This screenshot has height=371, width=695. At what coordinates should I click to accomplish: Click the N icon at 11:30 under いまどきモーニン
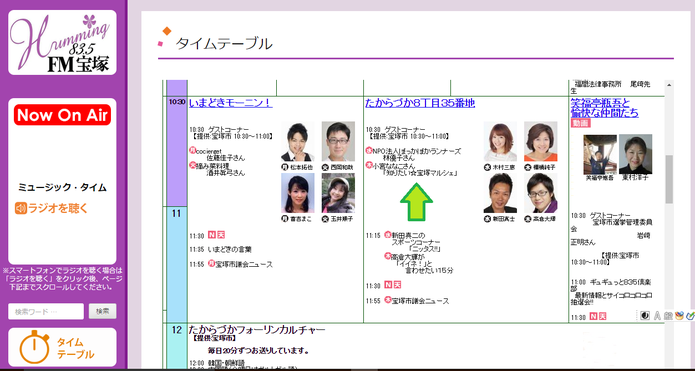(x=211, y=235)
